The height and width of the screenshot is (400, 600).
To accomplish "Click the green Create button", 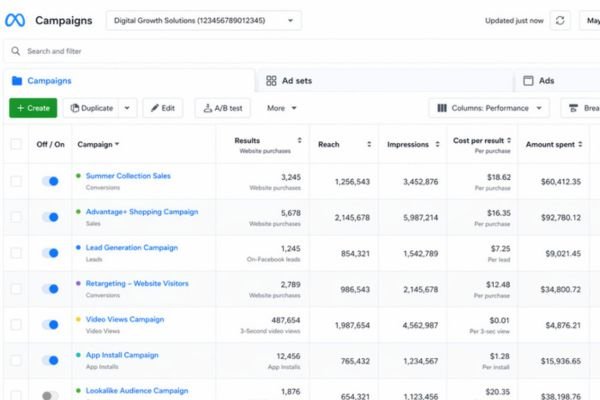I will pyautogui.click(x=33, y=108).
